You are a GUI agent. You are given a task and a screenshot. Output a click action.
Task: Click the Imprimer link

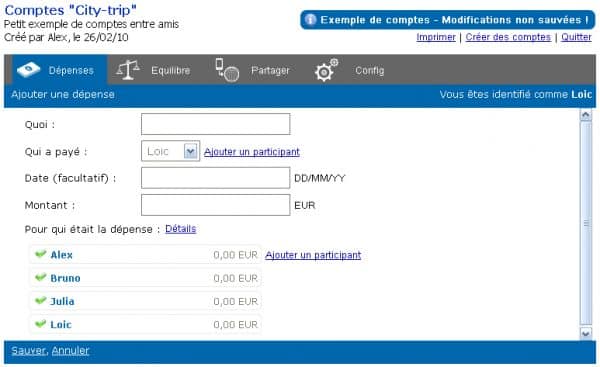tap(436, 37)
